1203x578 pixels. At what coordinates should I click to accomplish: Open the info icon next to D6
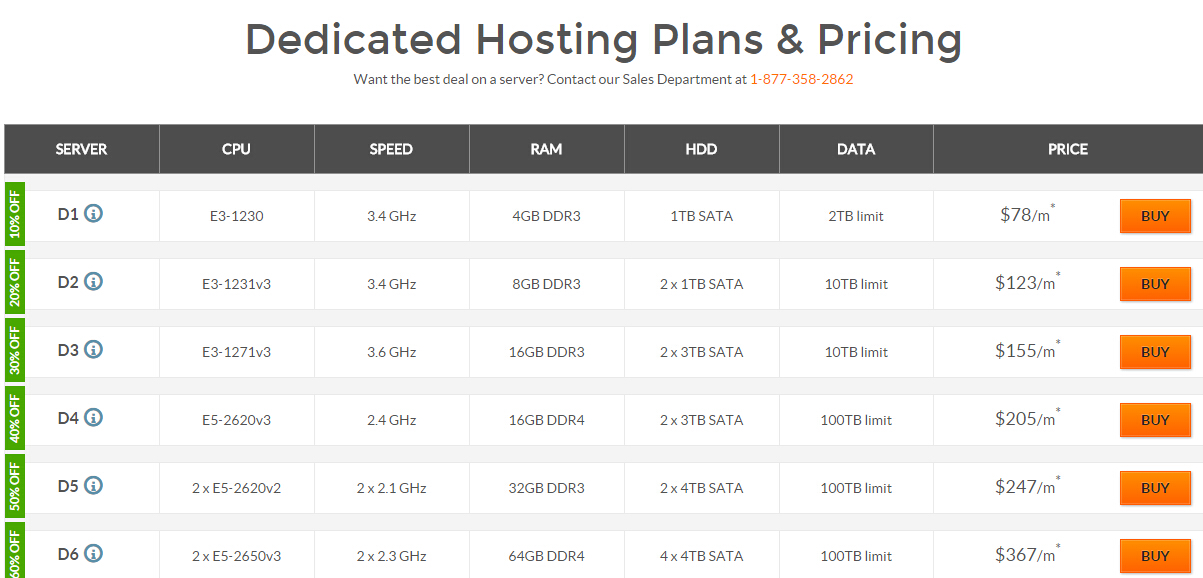point(93,554)
